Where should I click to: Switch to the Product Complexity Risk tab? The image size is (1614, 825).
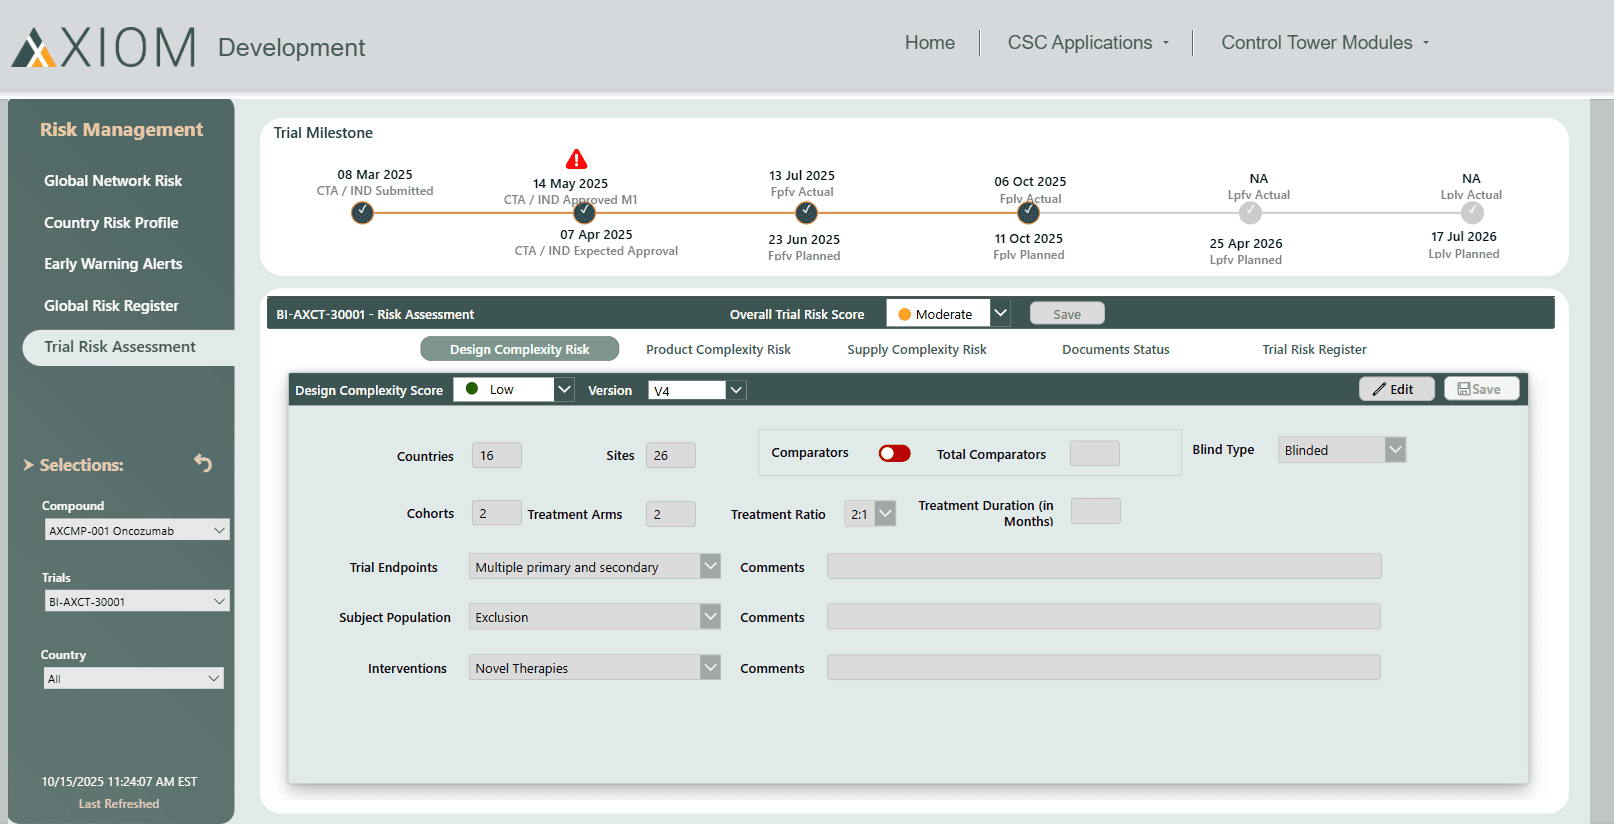coord(718,349)
